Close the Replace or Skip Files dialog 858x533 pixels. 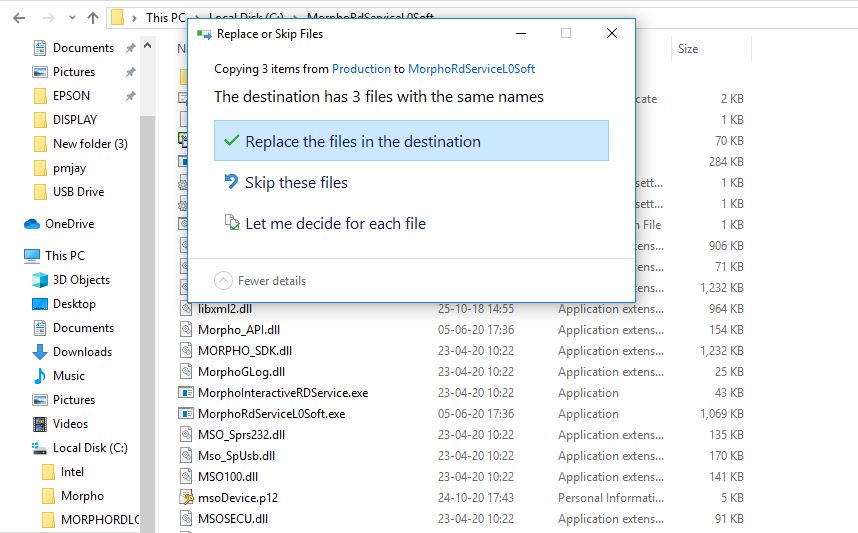(612, 33)
